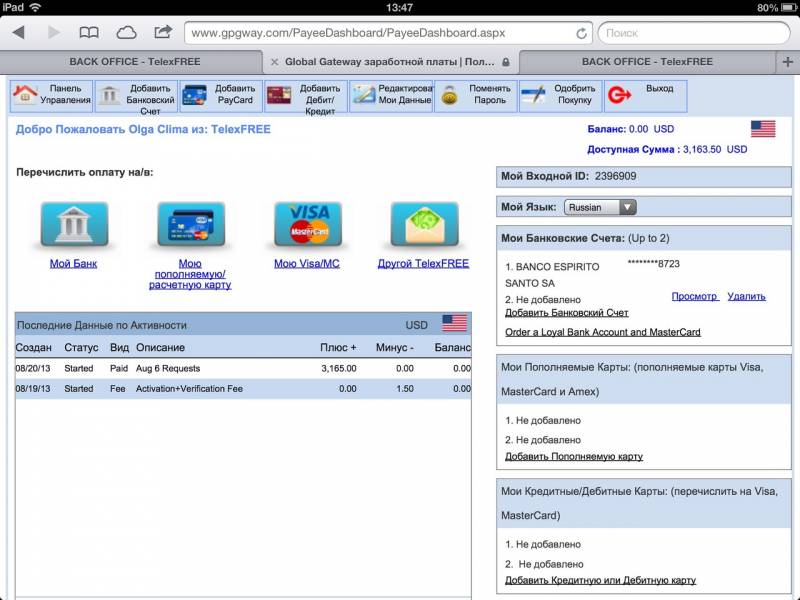This screenshot has width=800, height=600.
Task: Click Добавить Пополняемую карту link
Action: click(573, 457)
